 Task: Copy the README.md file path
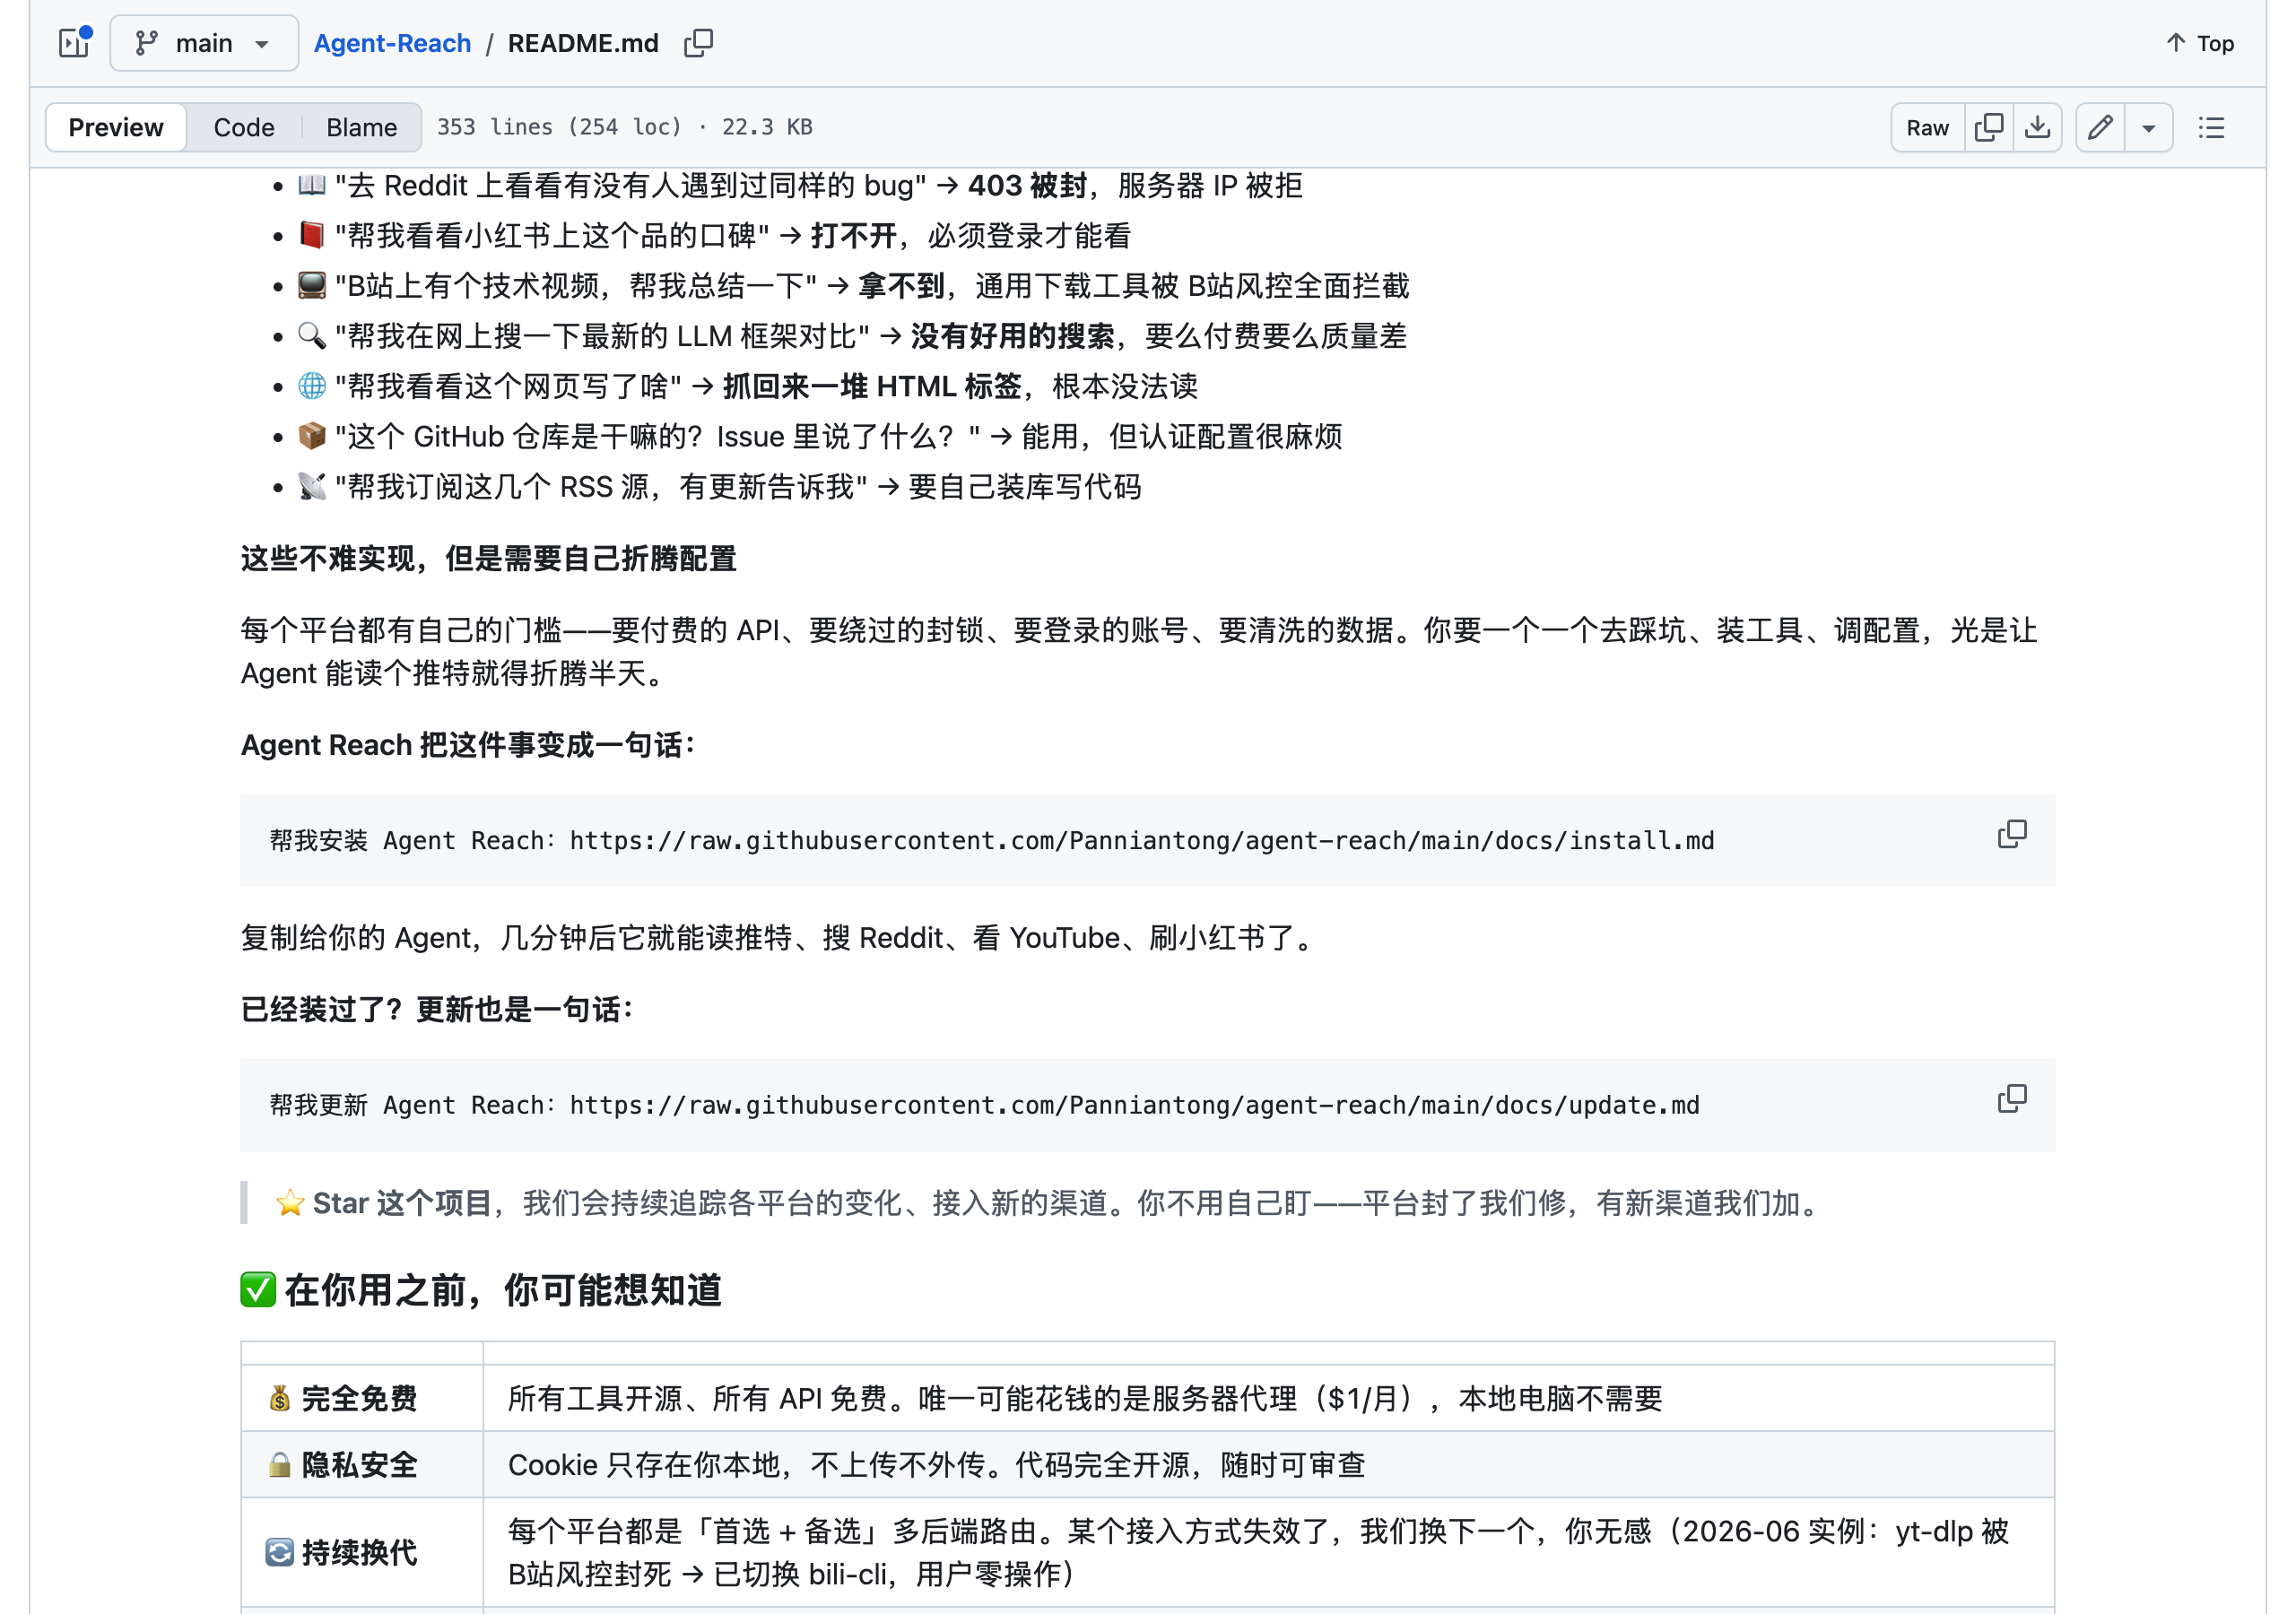(x=698, y=43)
